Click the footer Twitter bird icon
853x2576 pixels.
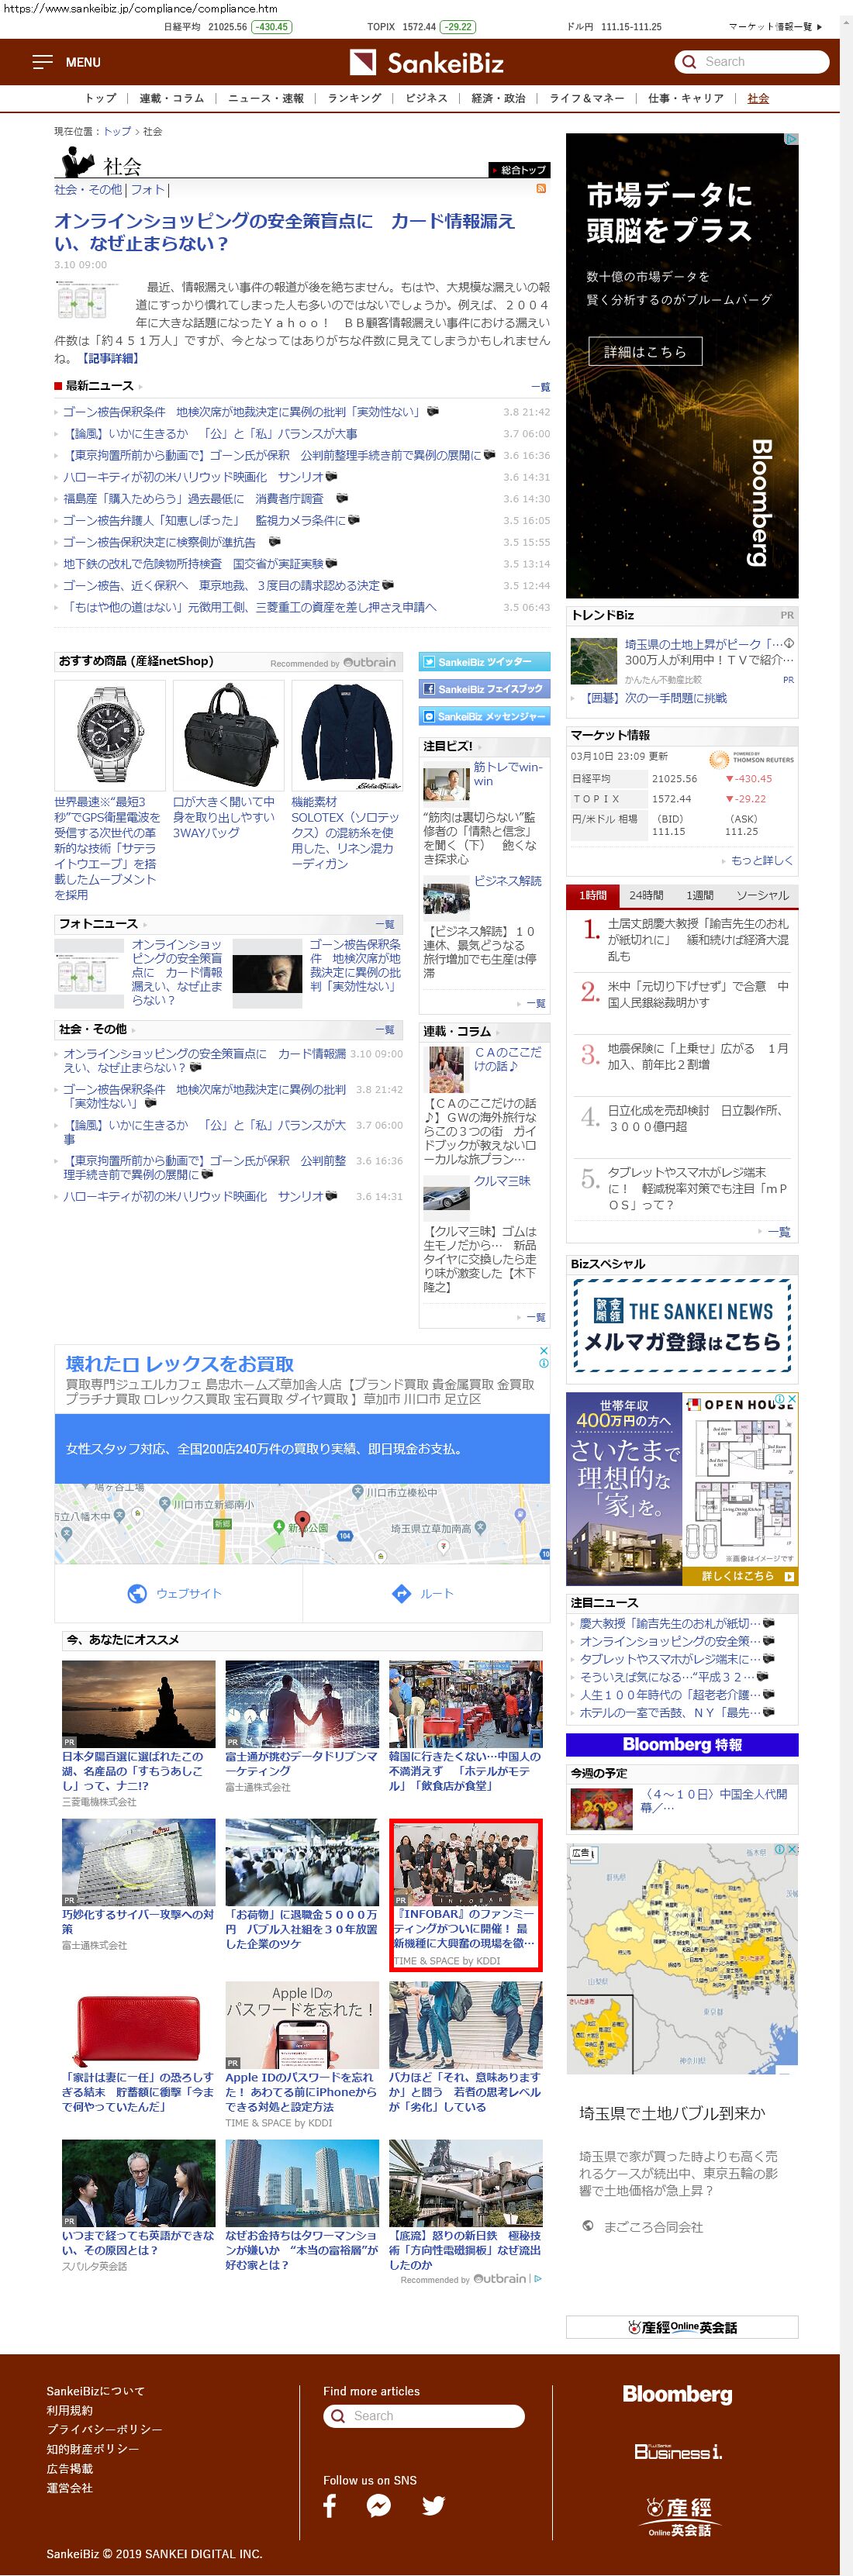pos(433,2506)
